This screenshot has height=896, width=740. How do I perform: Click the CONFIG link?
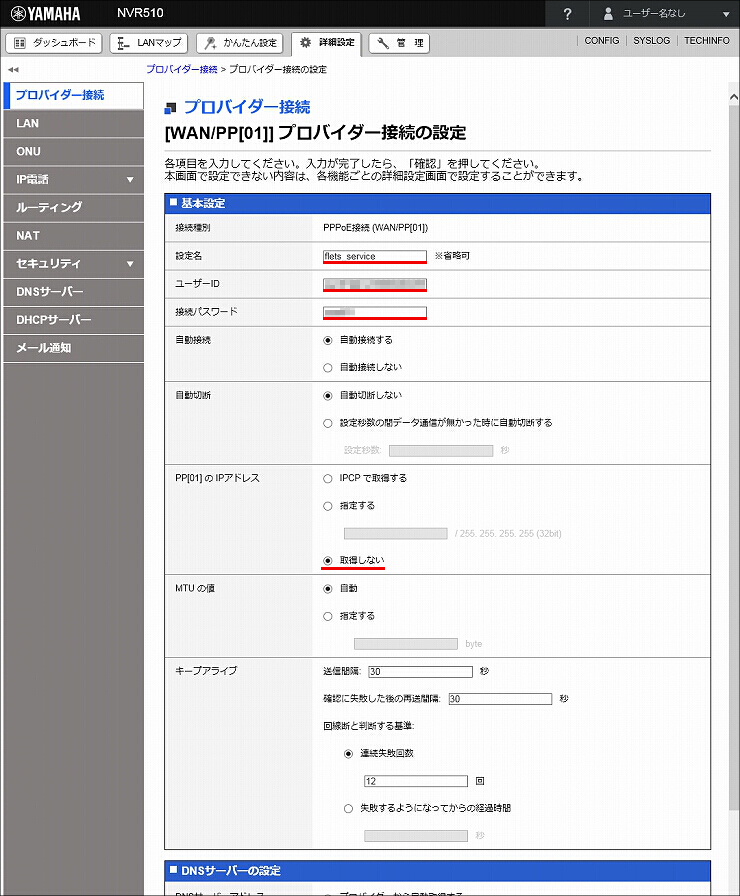601,41
